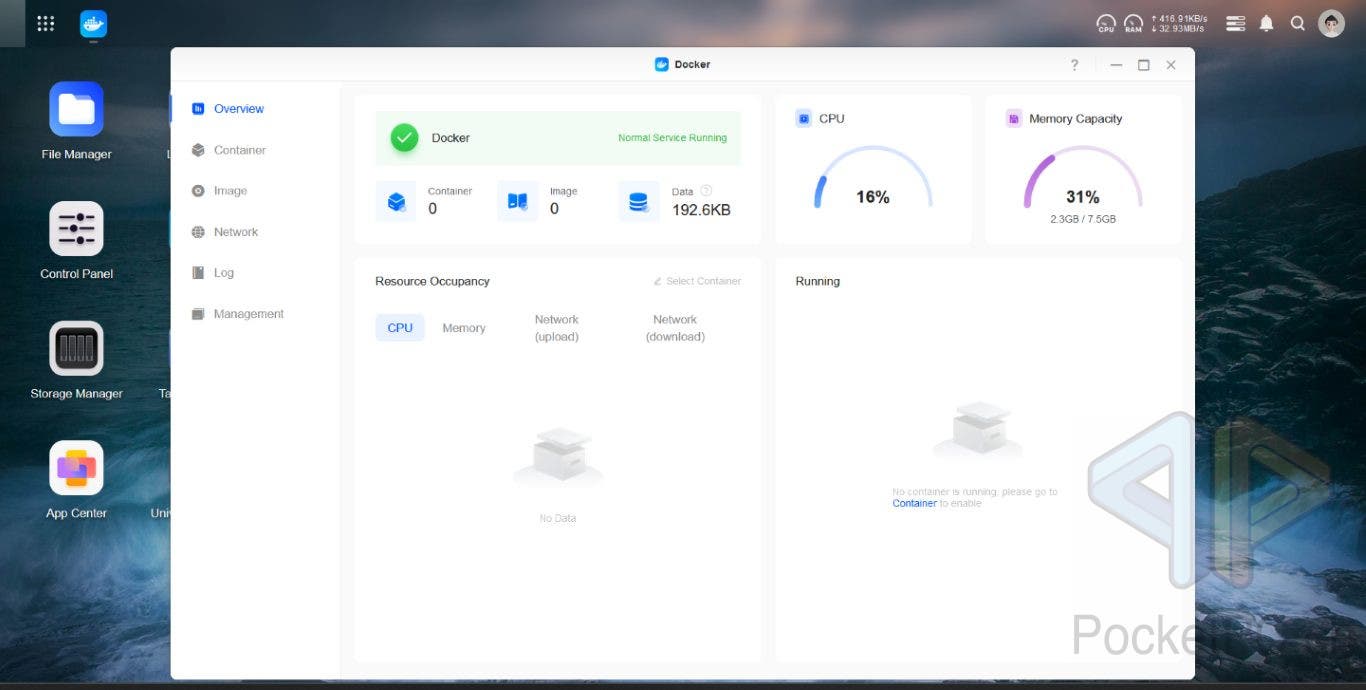Click the search magnifier icon
Screen dimensions: 1366x690
1298,23
